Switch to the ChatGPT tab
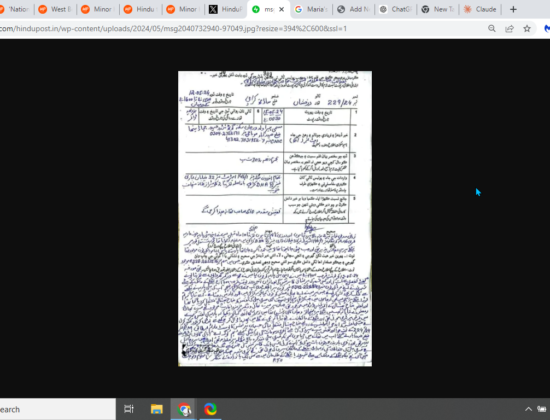 [396, 9]
